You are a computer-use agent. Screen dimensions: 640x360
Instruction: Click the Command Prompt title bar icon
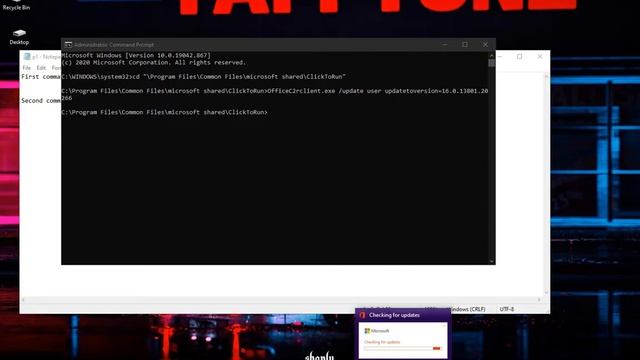(x=68, y=44)
